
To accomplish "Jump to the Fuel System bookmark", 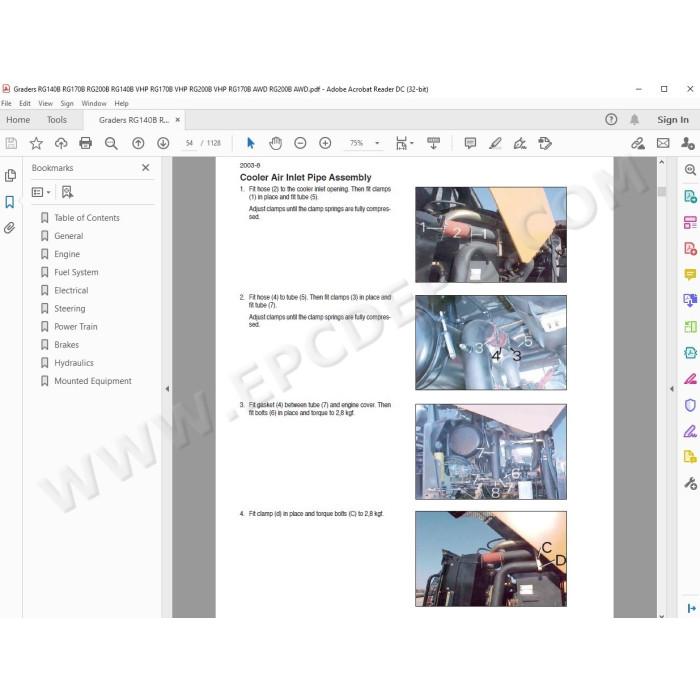I will 76,272.
